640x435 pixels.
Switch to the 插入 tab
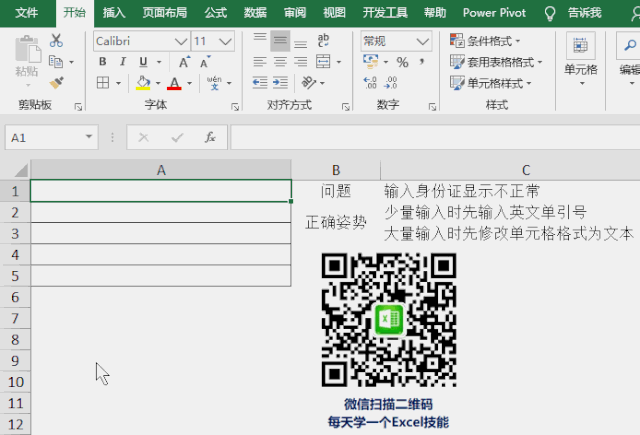pos(114,13)
